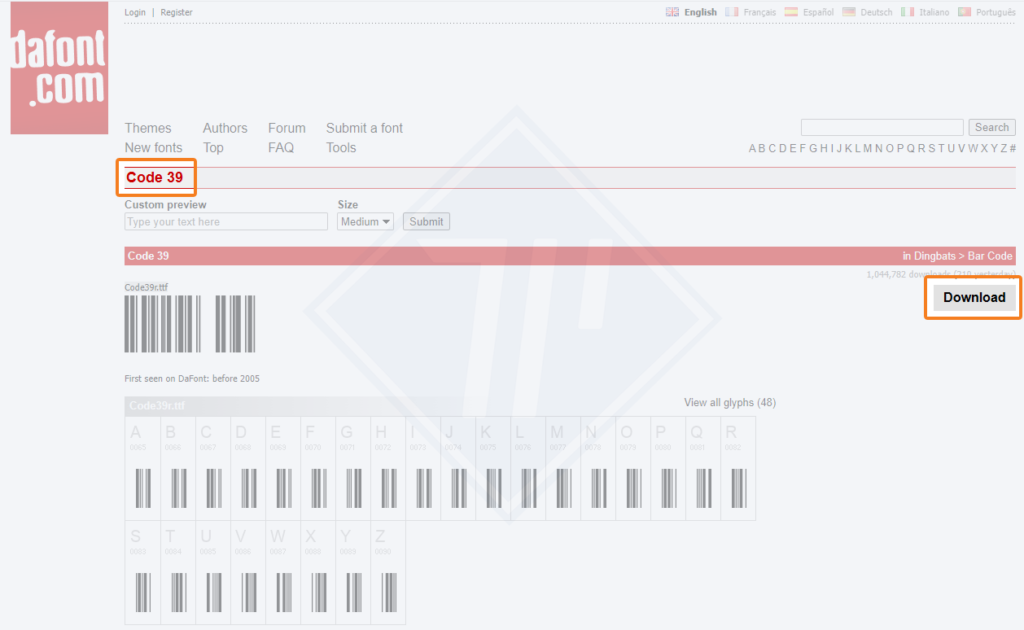Image resolution: width=1024 pixels, height=630 pixels.
Task: Switch to Italiano flag language
Action: [907, 12]
